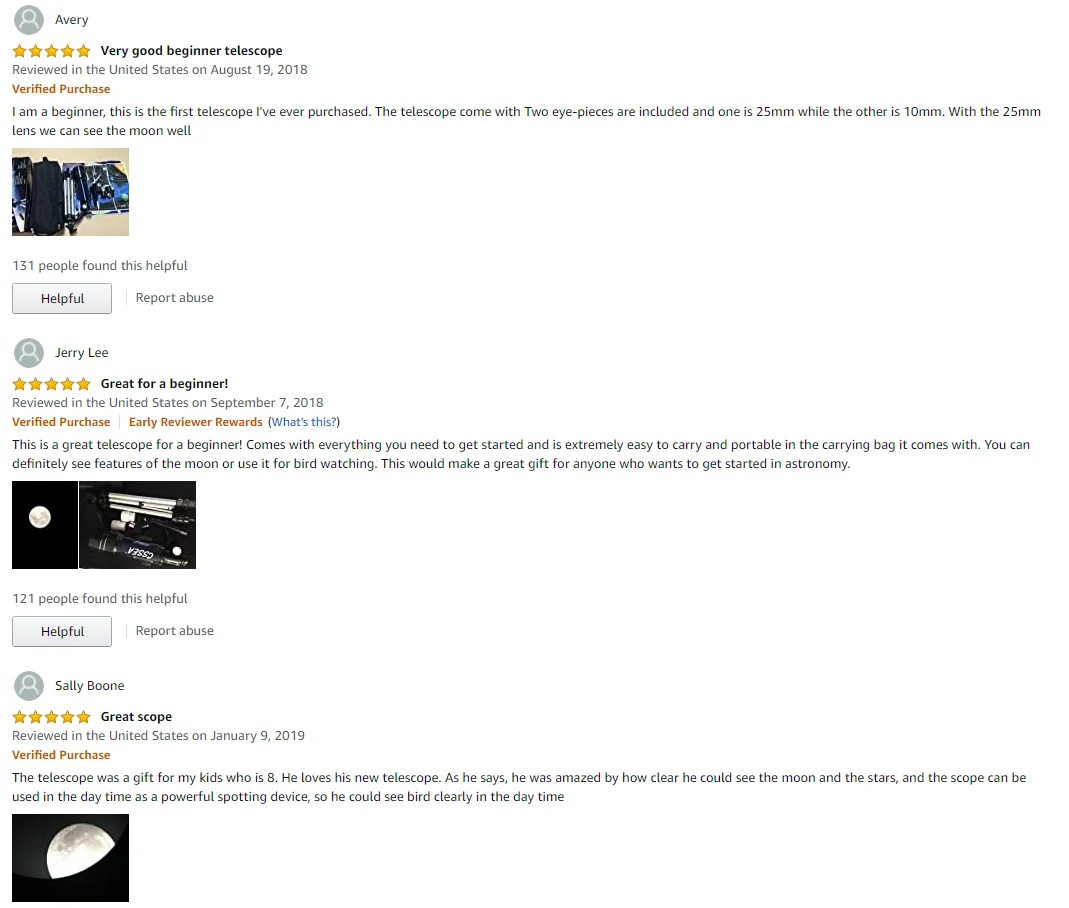
Task: Open the "What's this?" link
Action: (304, 422)
